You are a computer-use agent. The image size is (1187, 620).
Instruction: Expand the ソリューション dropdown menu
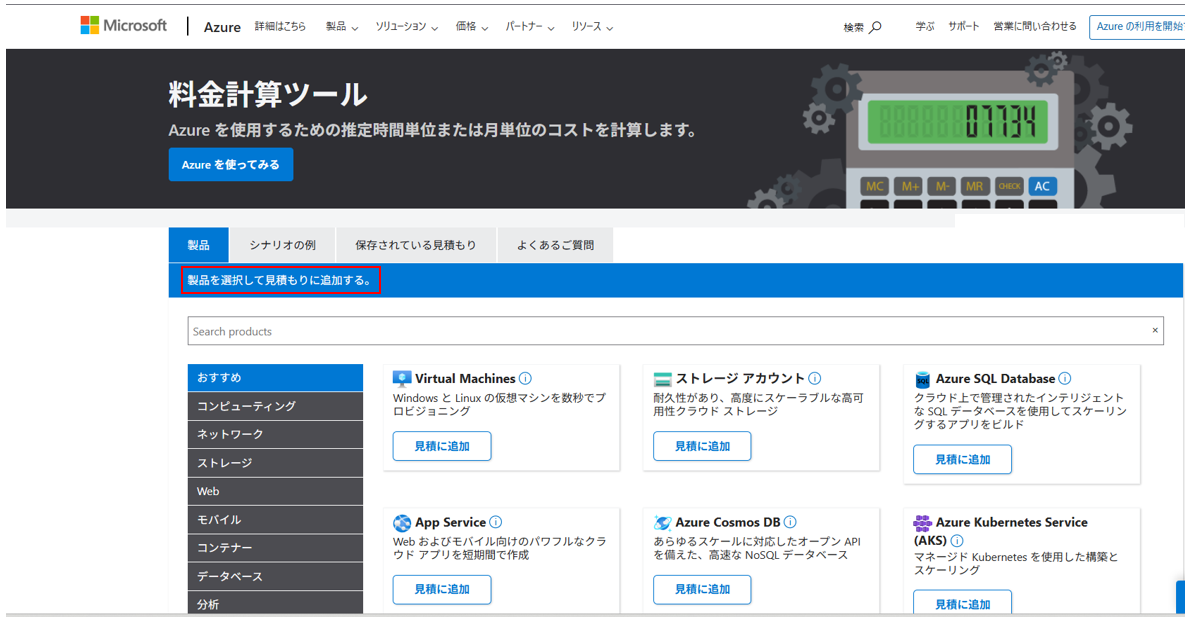pyautogui.click(x=406, y=27)
